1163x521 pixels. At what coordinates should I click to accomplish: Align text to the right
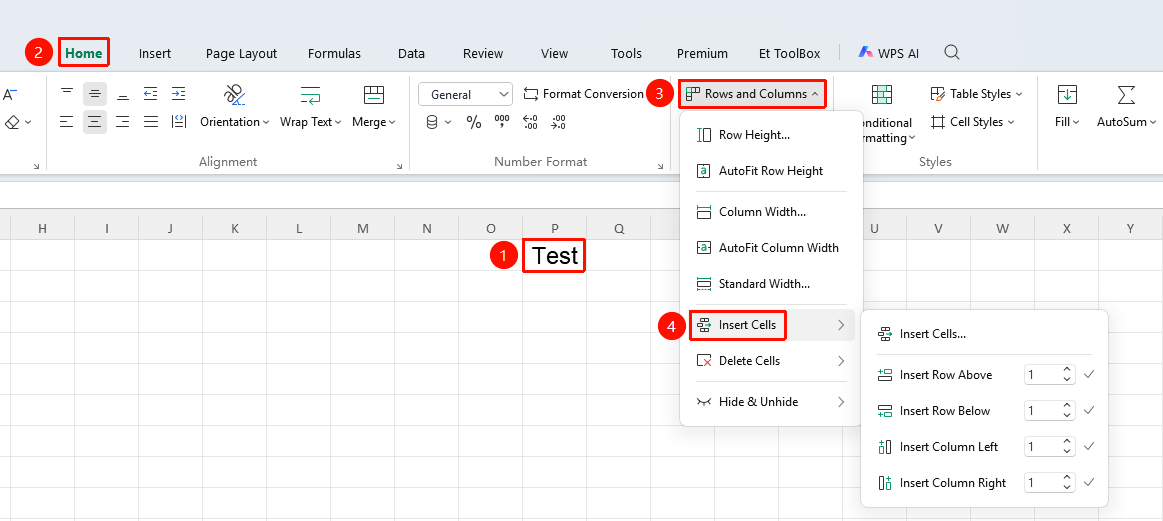(122, 122)
